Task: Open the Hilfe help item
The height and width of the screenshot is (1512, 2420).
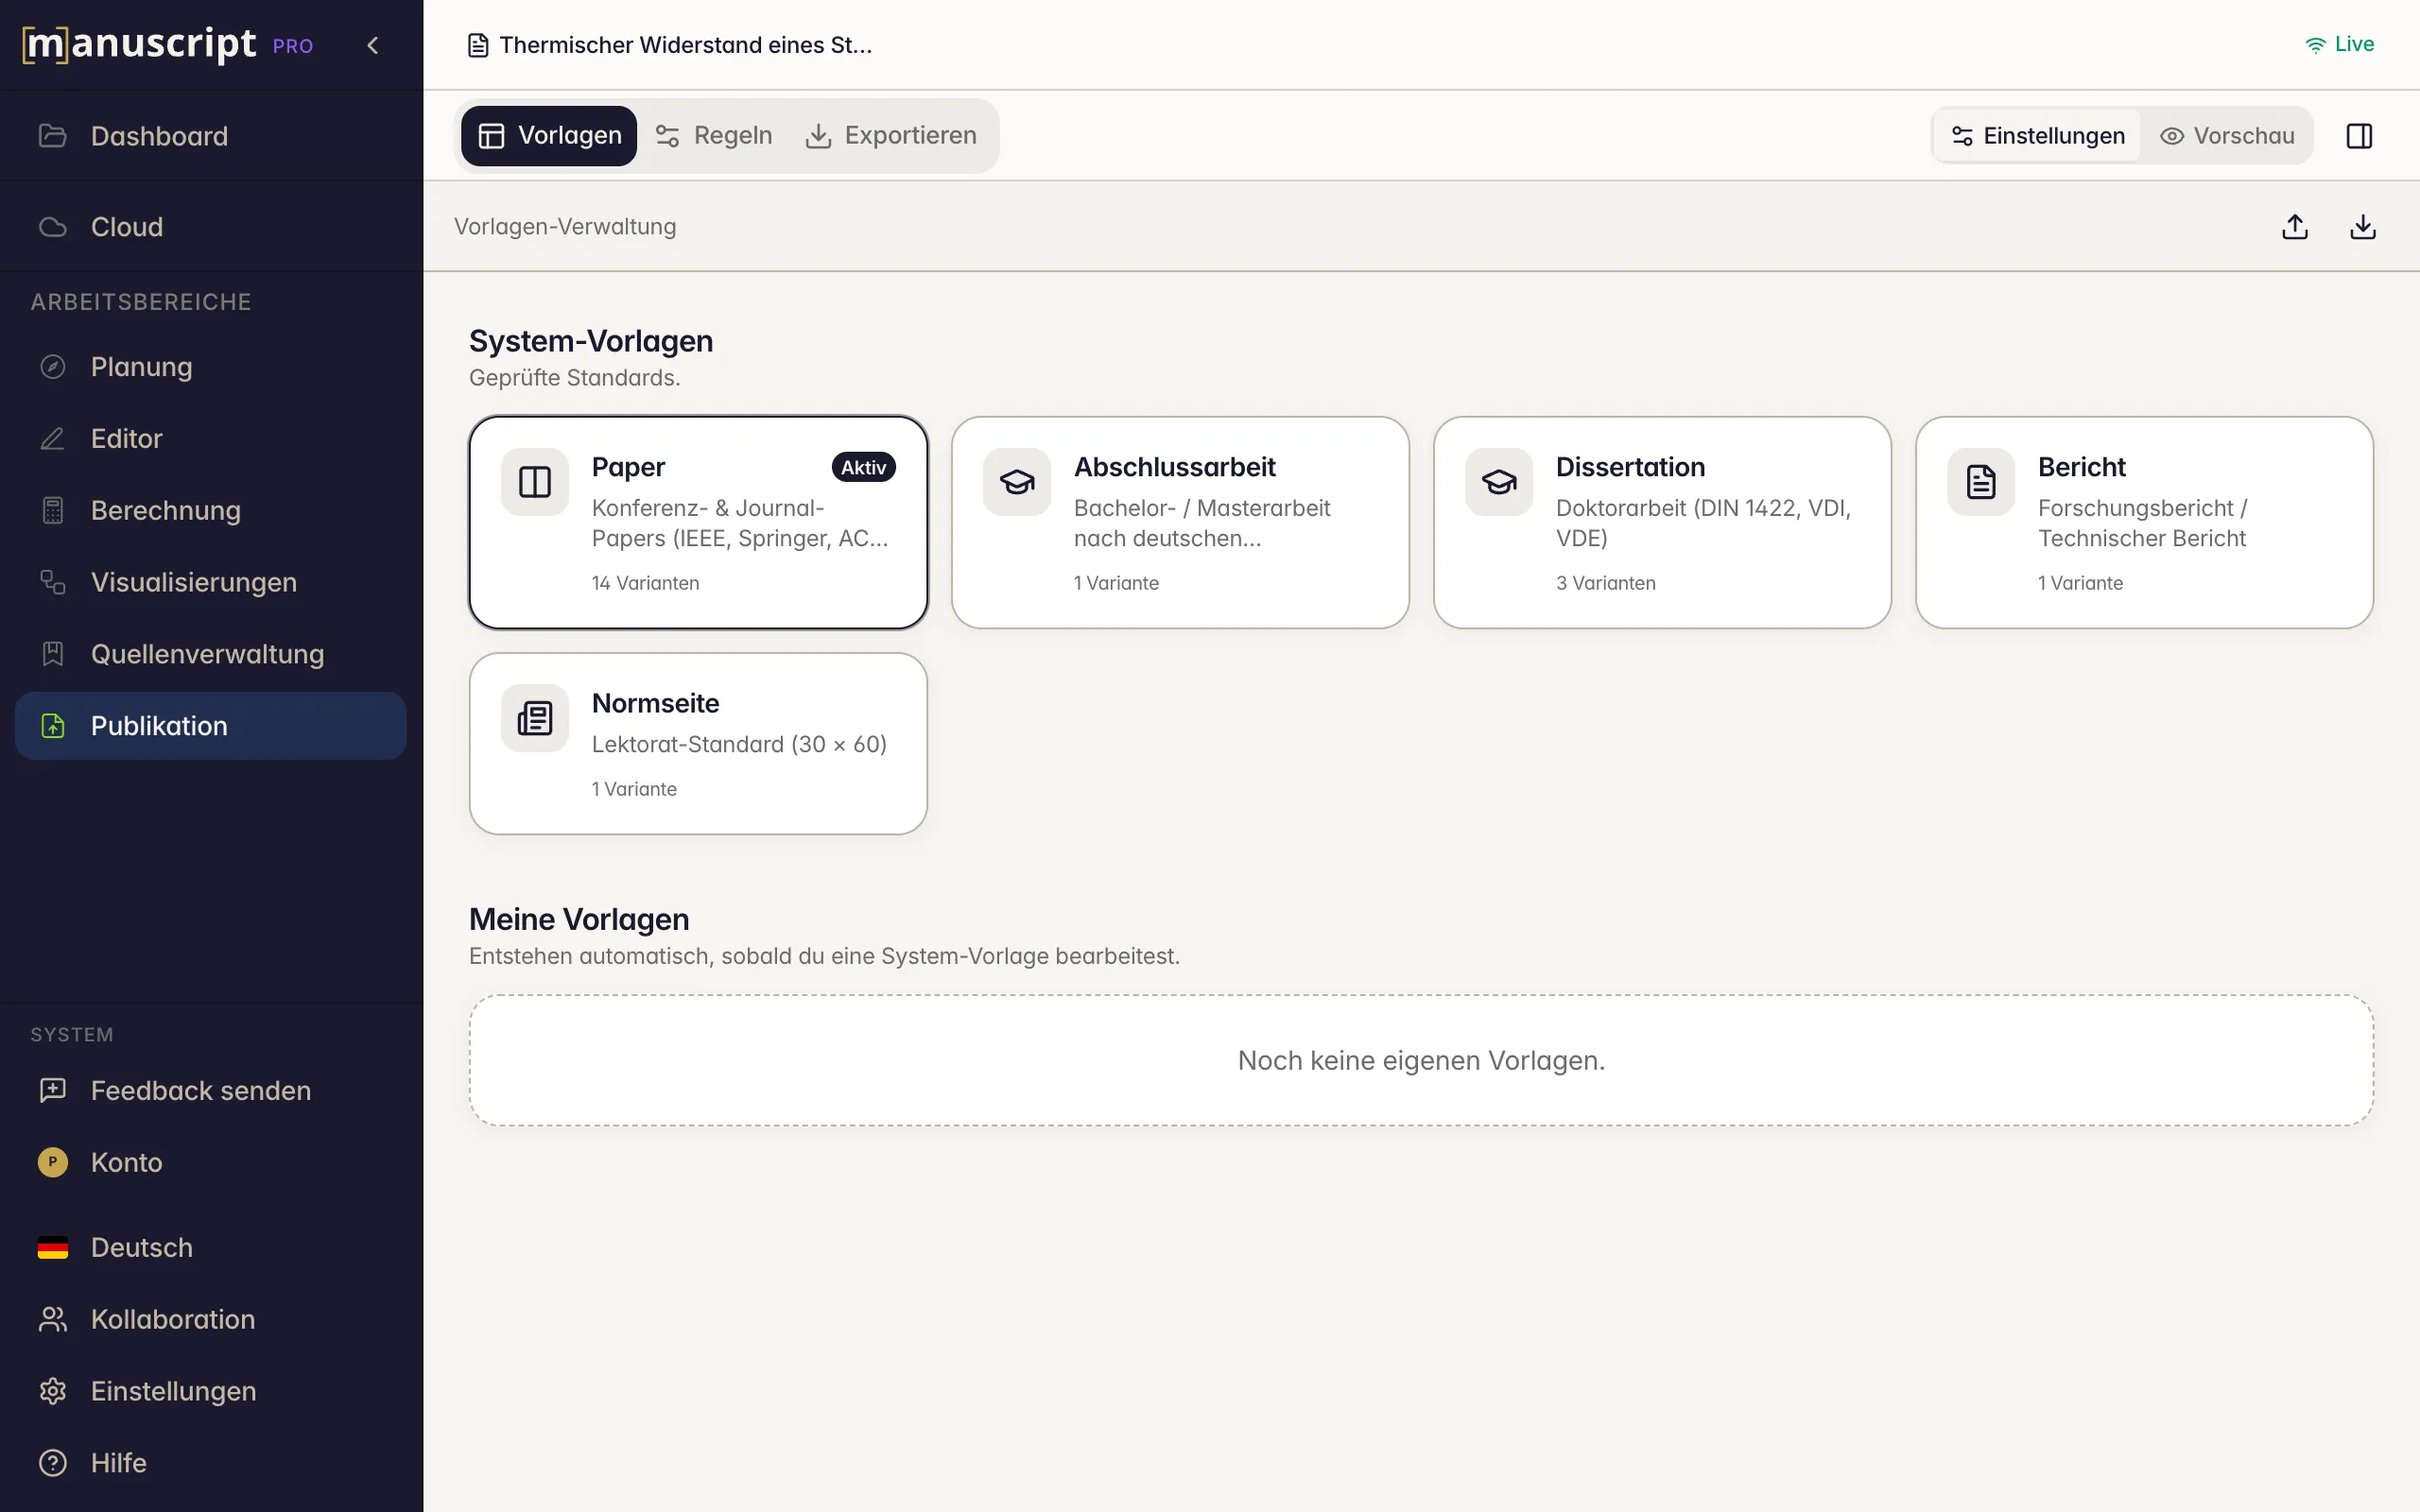Action: pyautogui.click(x=211, y=1463)
